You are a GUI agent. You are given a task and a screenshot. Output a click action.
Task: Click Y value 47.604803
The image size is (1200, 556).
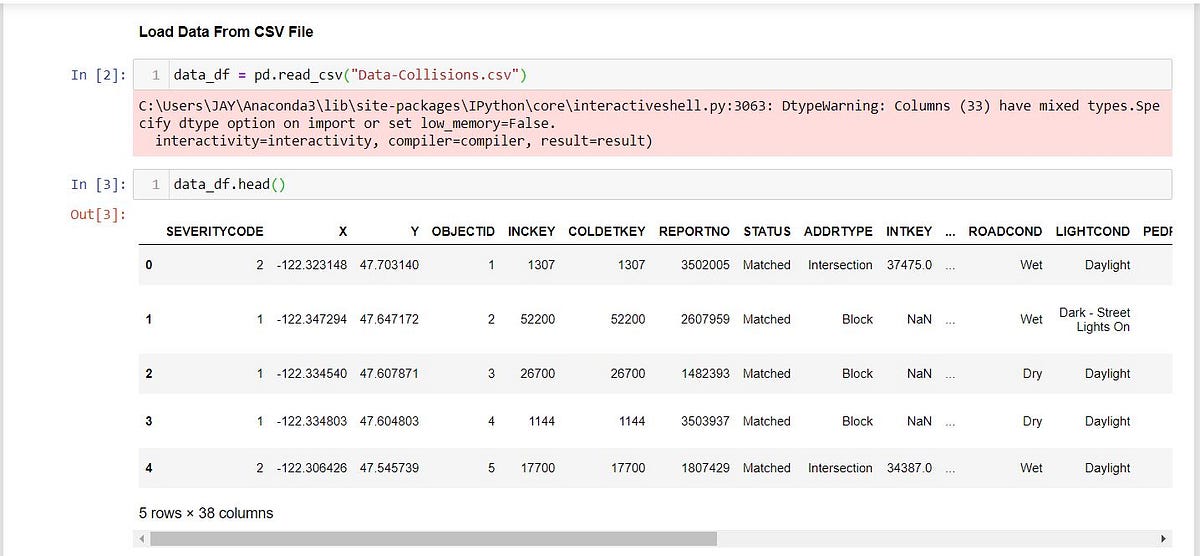[x=390, y=421]
